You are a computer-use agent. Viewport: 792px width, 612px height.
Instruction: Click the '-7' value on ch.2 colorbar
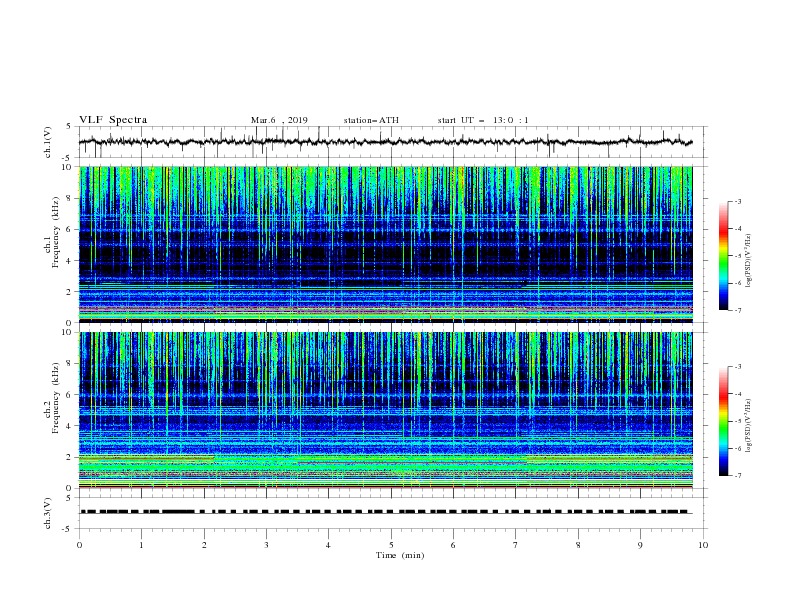pos(737,475)
